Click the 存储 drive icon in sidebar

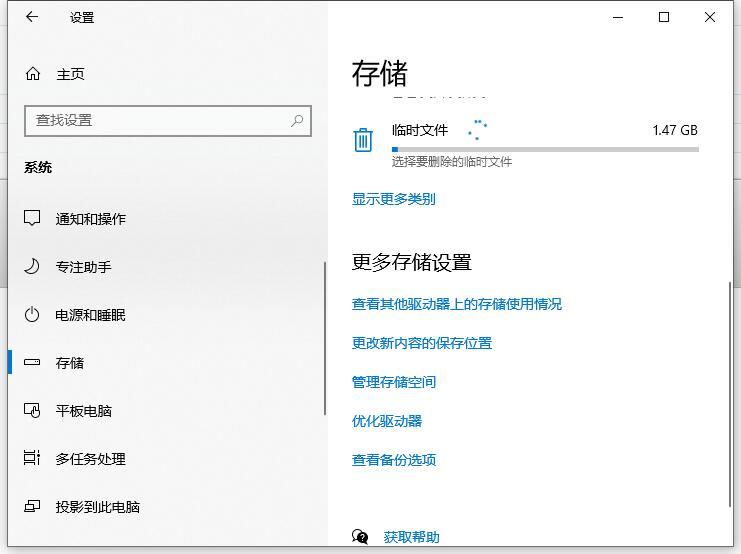32,363
